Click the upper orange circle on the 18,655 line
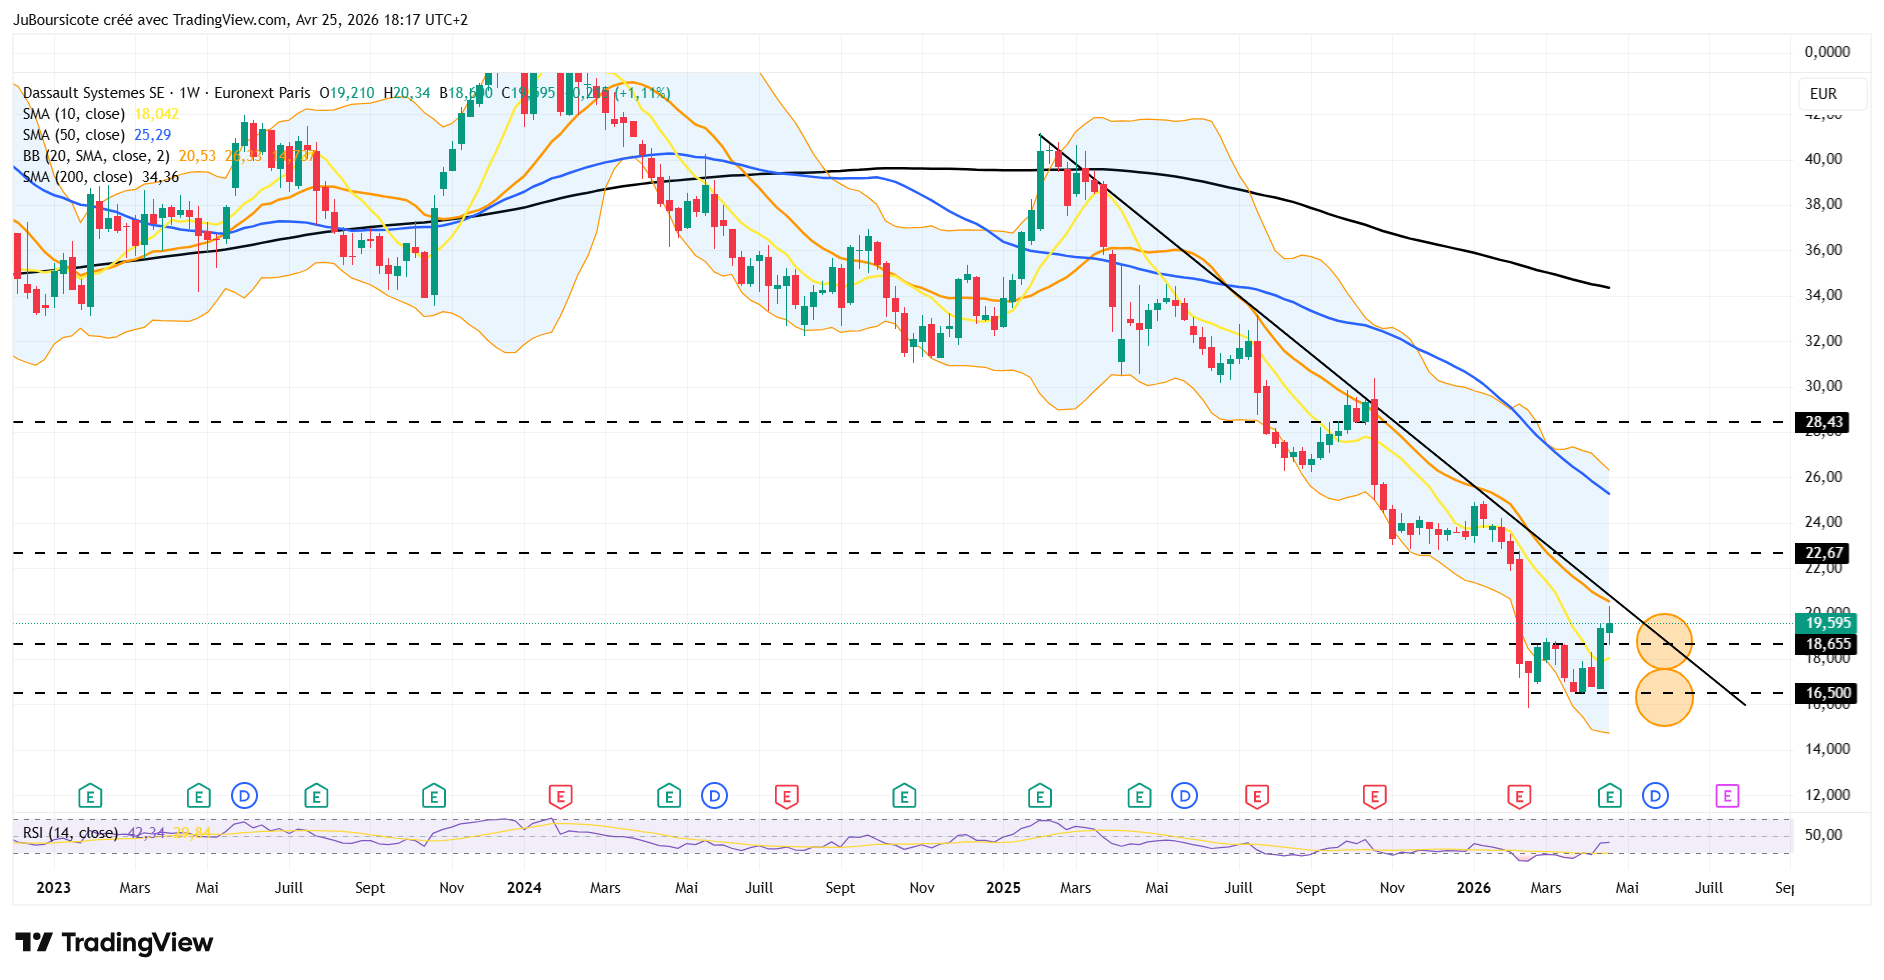Viewport: 1884px width, 980px height. tap(1664, 641)
